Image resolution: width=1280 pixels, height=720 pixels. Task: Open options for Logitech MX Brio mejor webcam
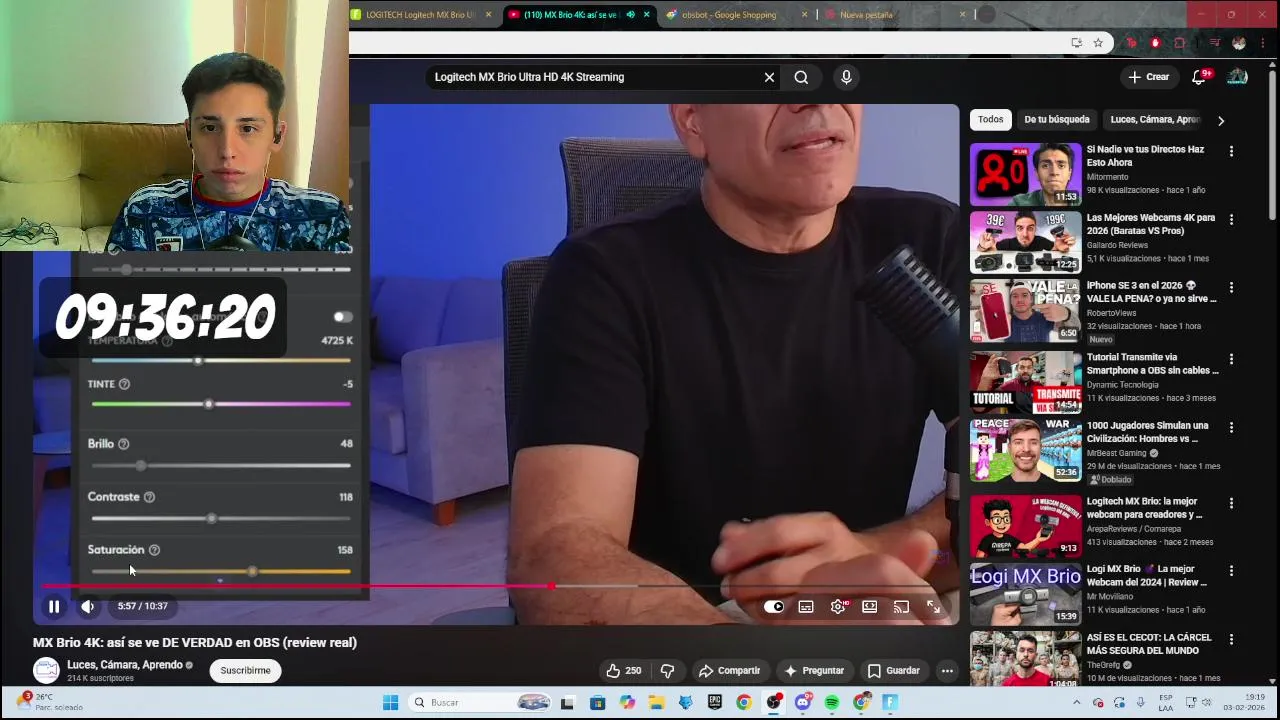1231,503
